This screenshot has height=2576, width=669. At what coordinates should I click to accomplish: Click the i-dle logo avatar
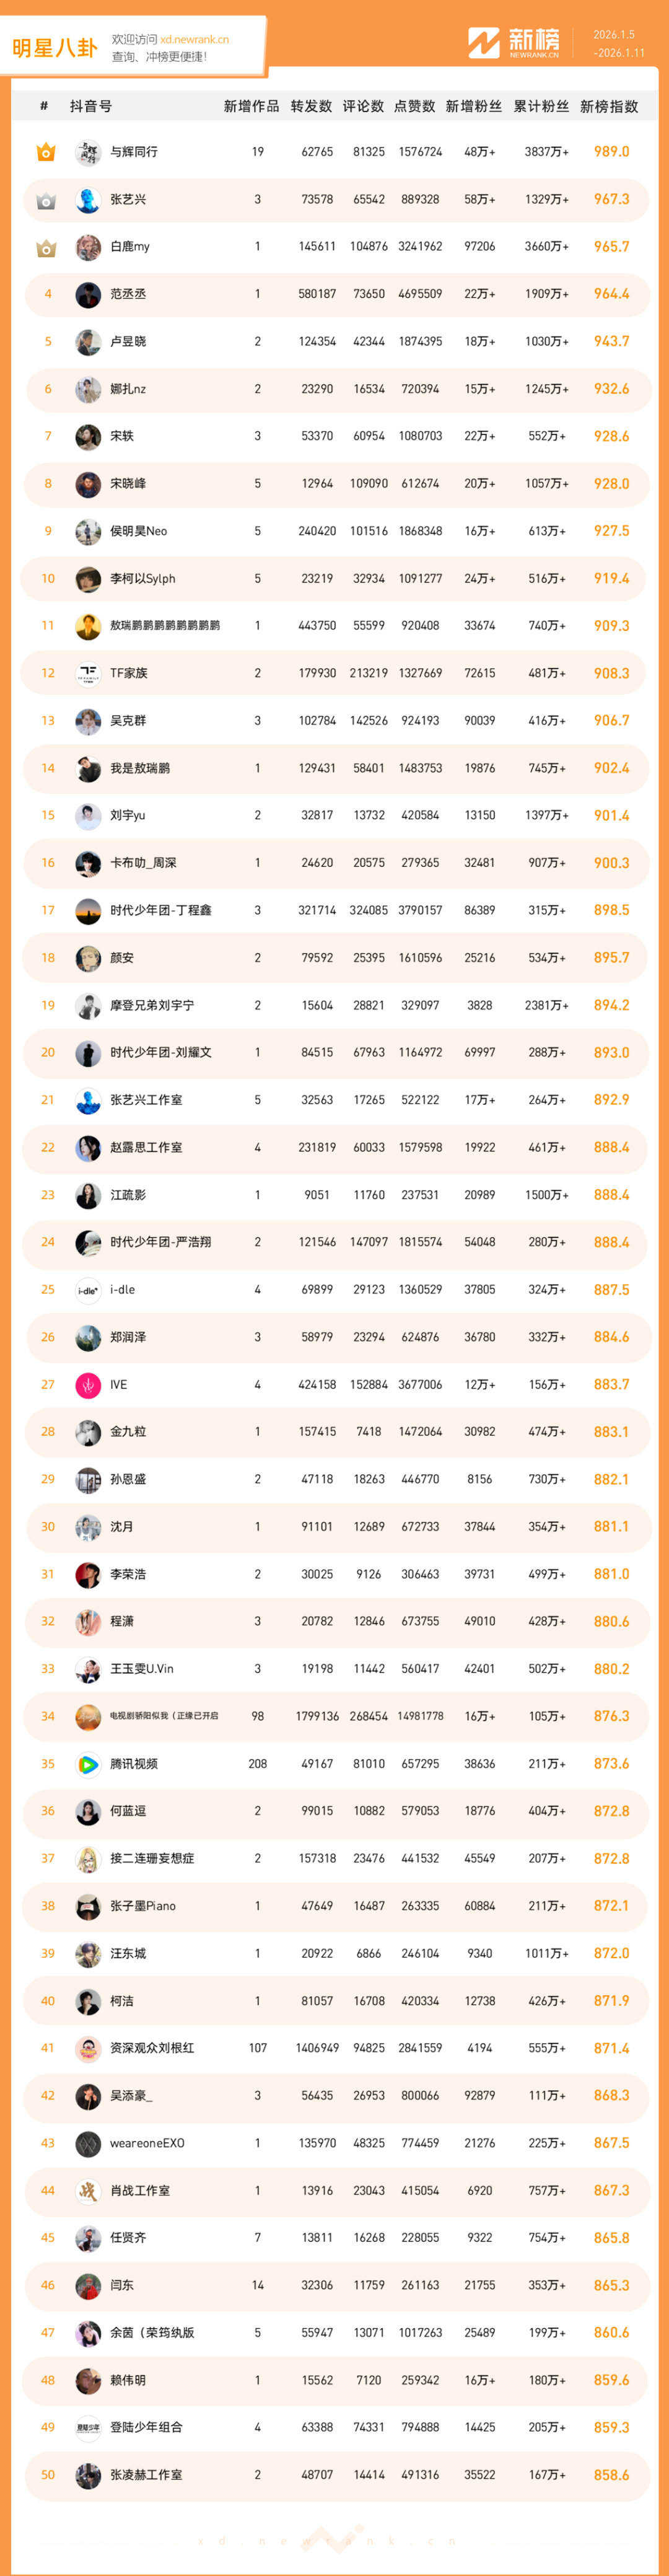click(x=88, y=1290)
